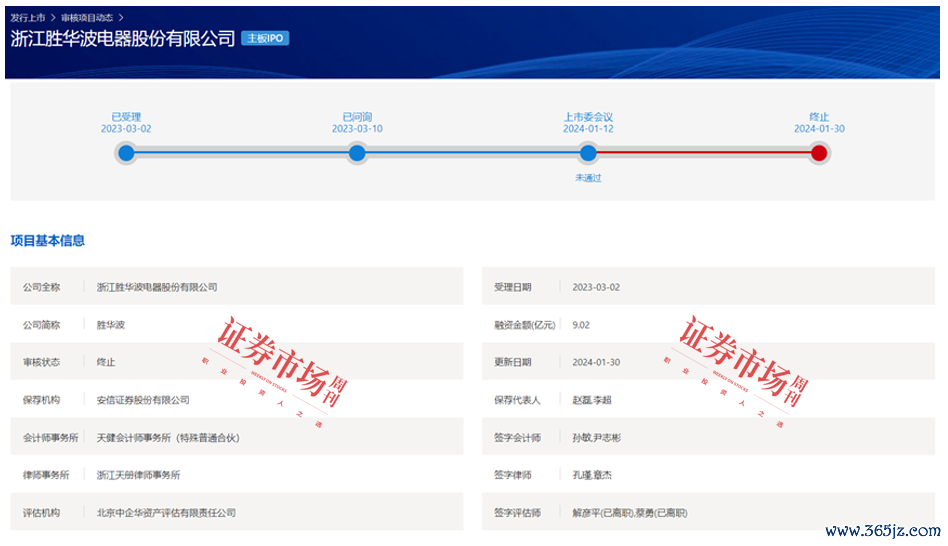
Task: Select the 会计师事务所 value 天健会计师事务所
Action: [x=168, y=437]
